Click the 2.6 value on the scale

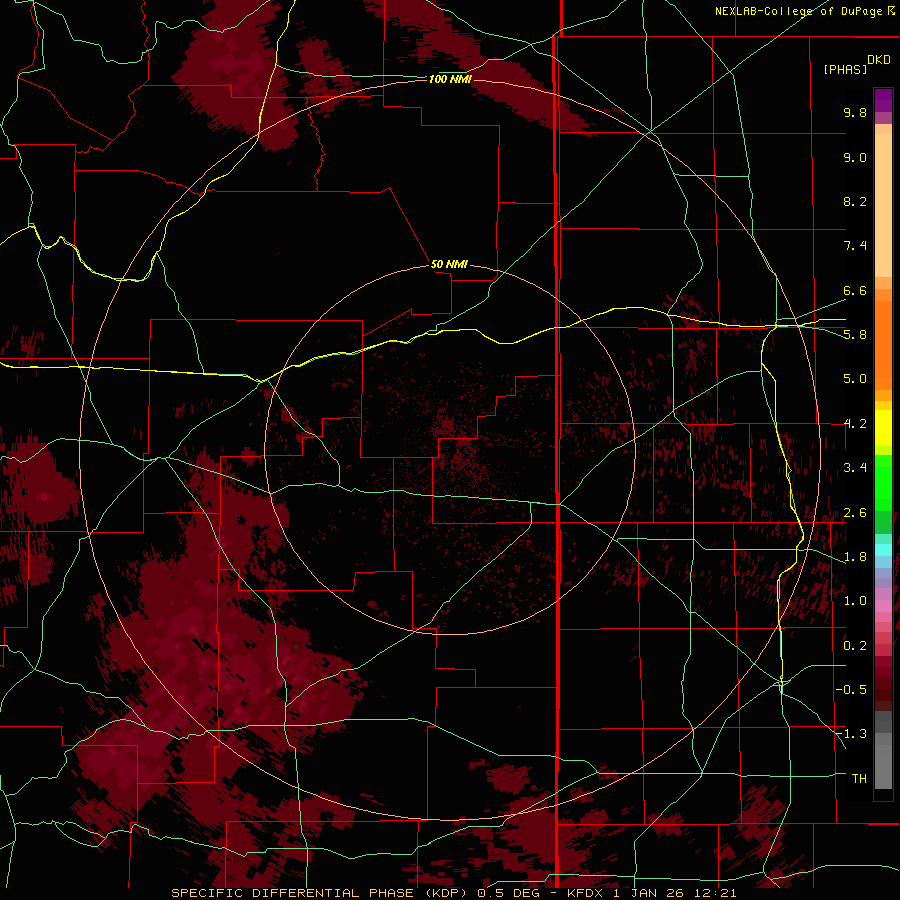(x=855, y=513)
